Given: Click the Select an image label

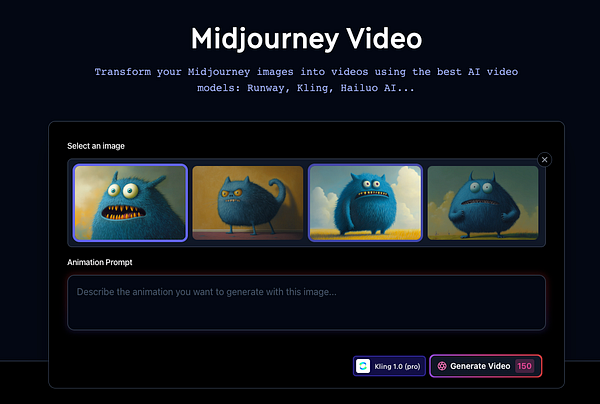Looking at the screenshot, I should point(96,146).
